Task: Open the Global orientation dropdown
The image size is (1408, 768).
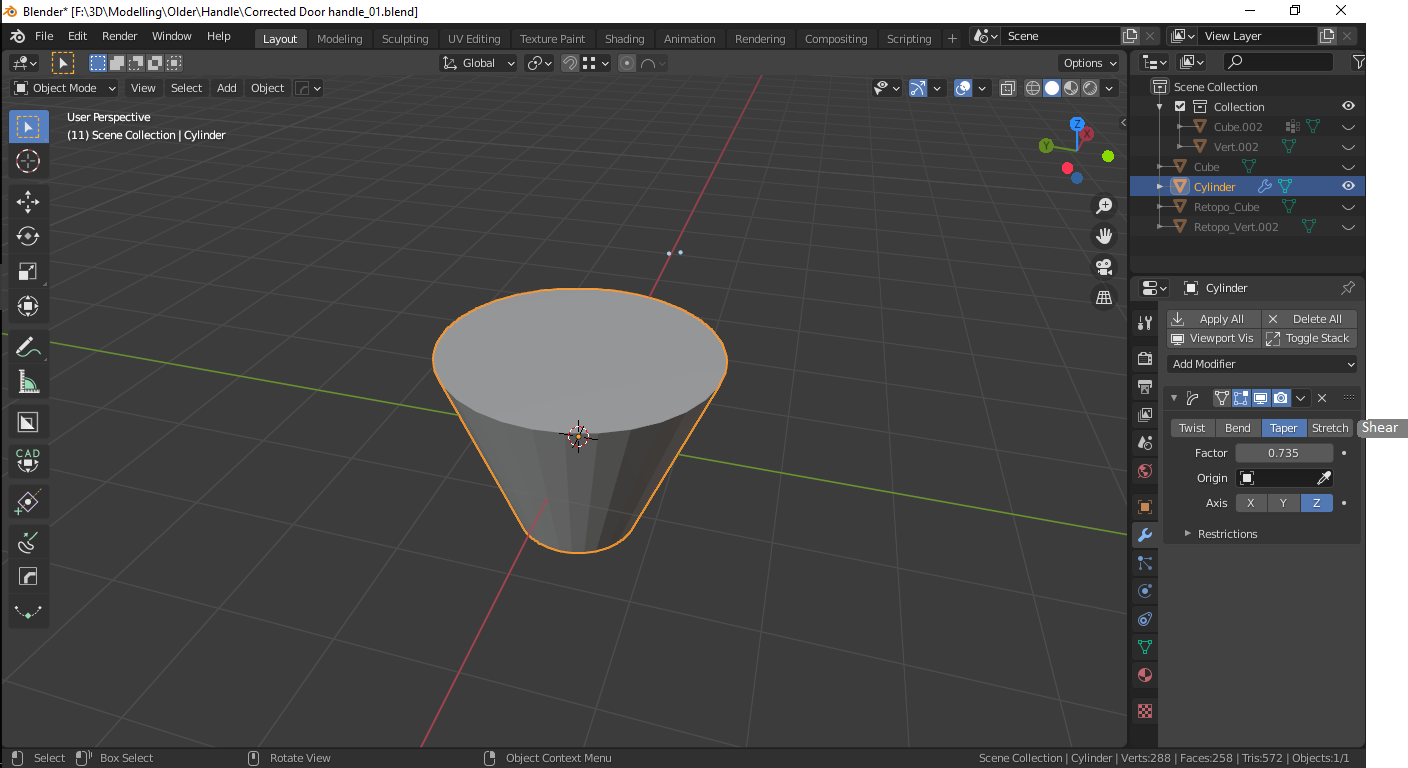Action: [479, 63]
